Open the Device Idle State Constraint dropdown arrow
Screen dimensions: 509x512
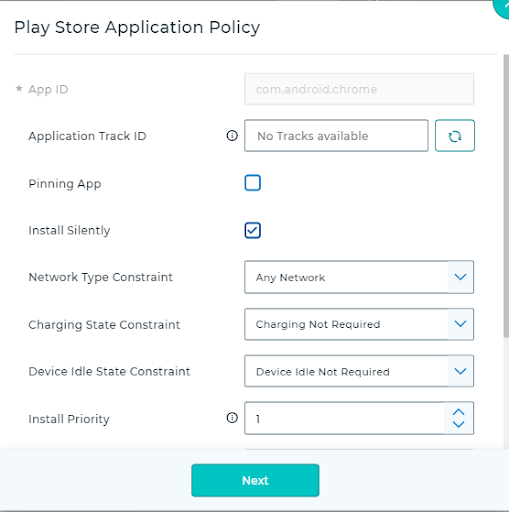click(460, 371)
